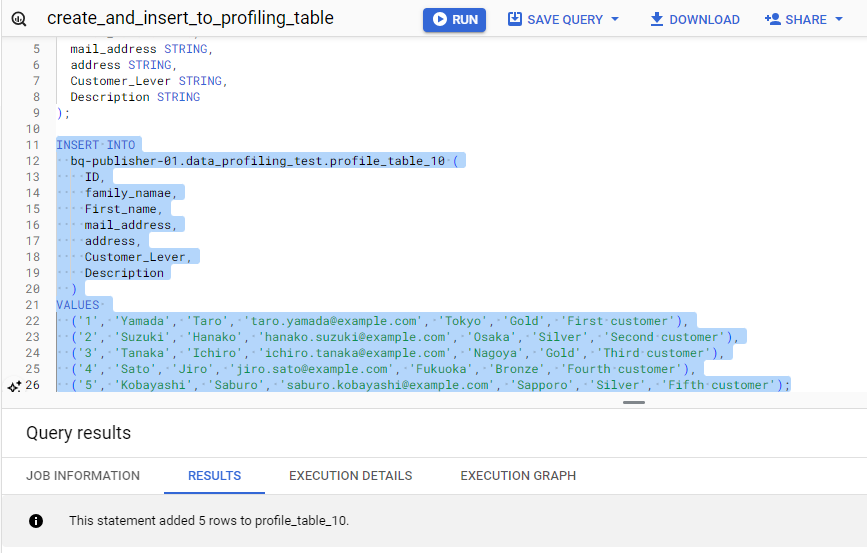This screenshot has height=553, width=867.
Task: Click 'First_name' column on line 15
Action: [121, 209]
